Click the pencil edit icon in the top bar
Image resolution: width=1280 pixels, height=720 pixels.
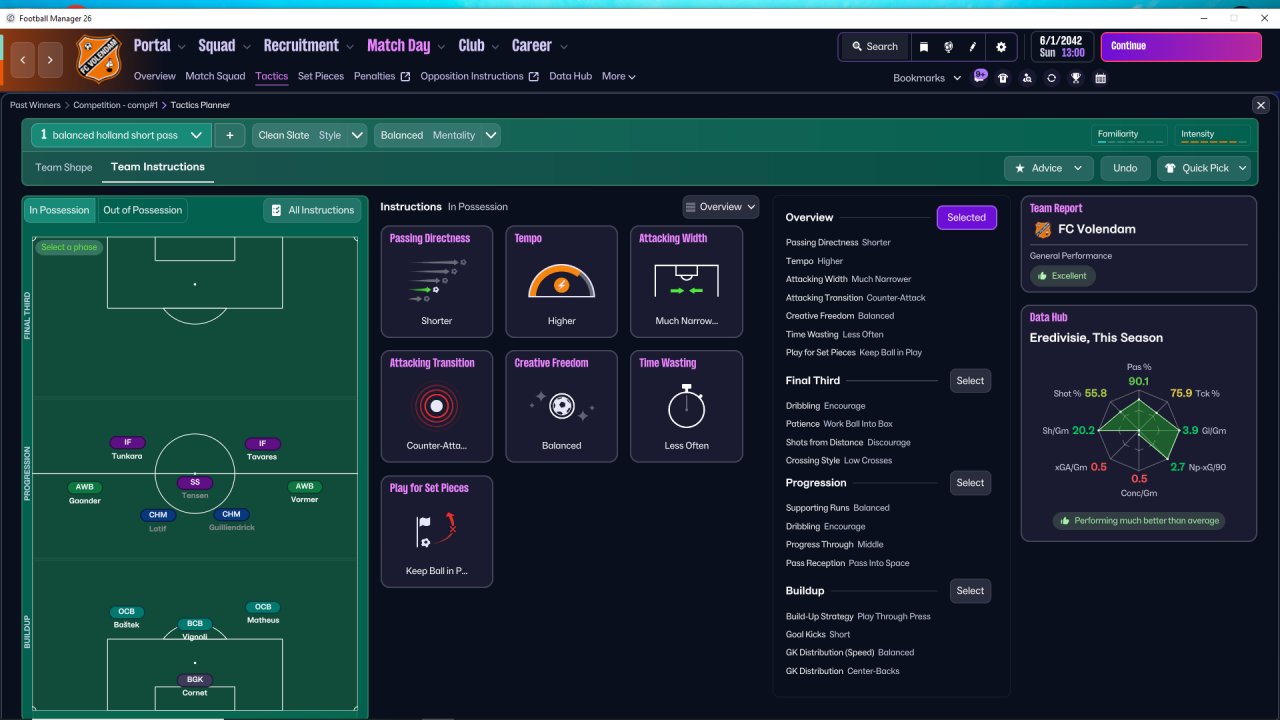[x=973, y=47]
